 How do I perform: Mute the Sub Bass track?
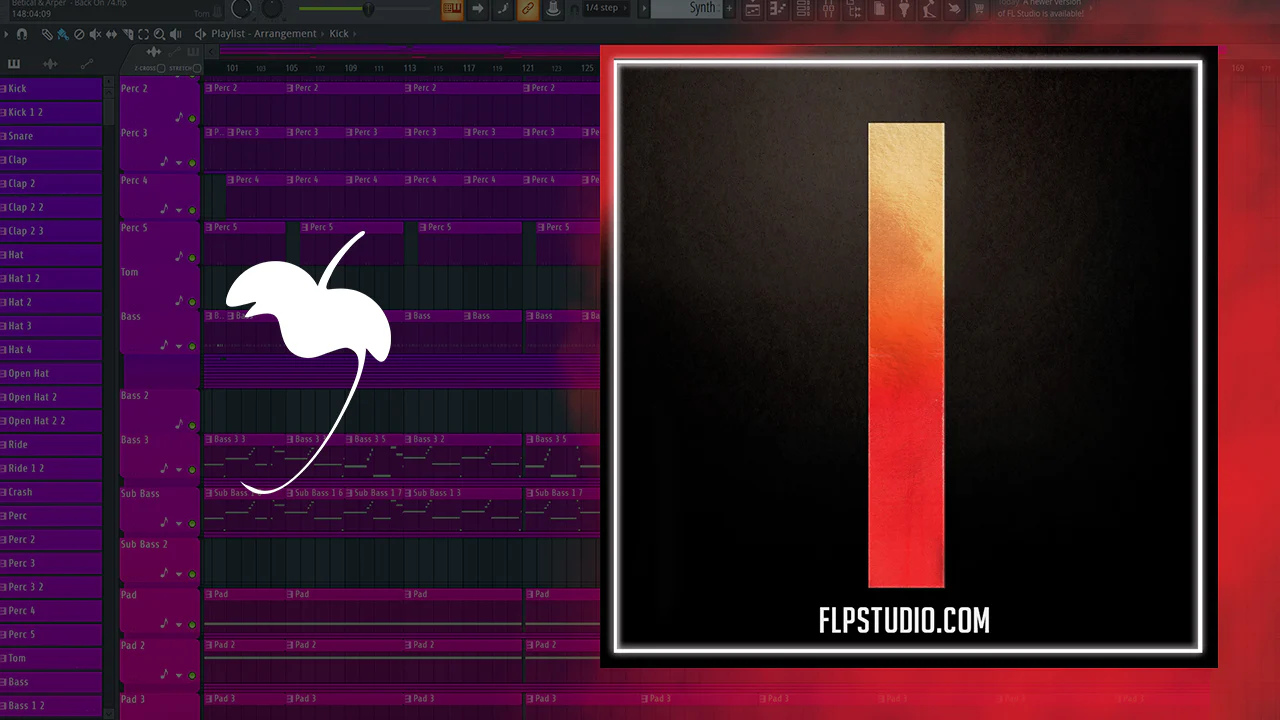point(192,524)
